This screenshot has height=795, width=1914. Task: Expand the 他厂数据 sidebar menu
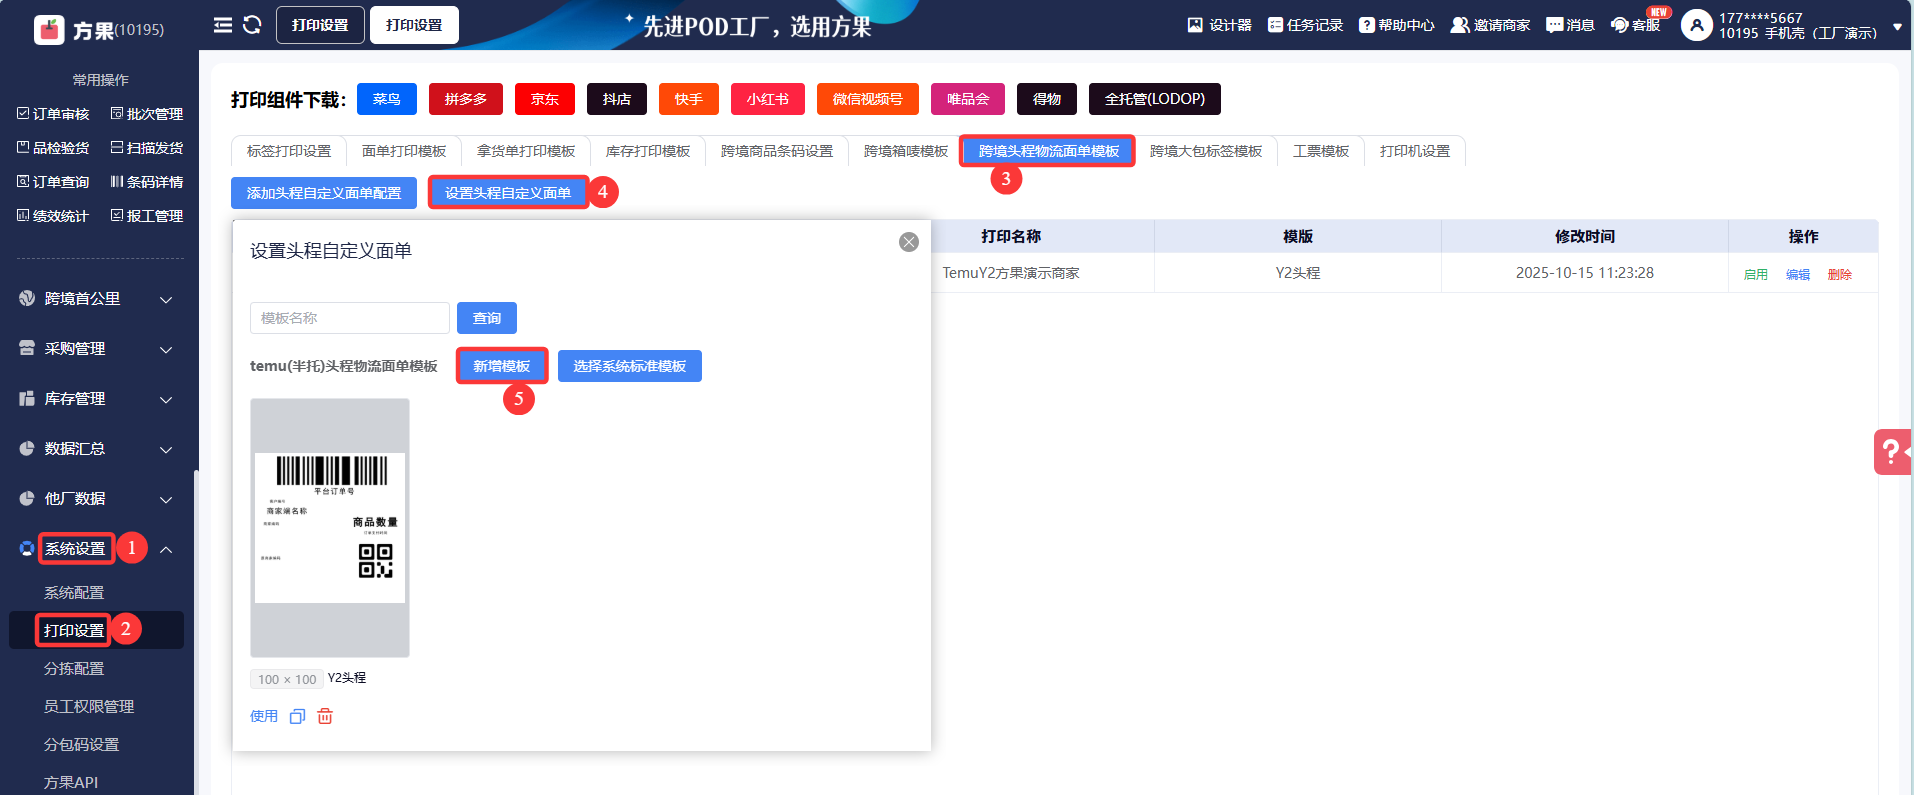pyautogui.click(x=97, y=499)
